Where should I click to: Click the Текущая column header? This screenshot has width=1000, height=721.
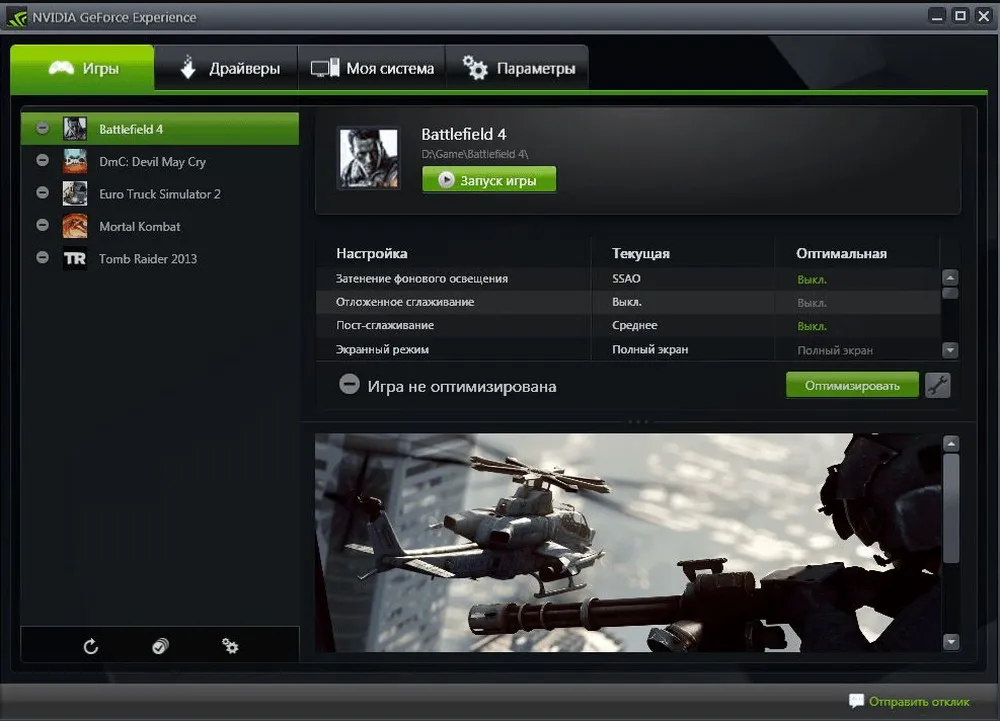(641, 253)
